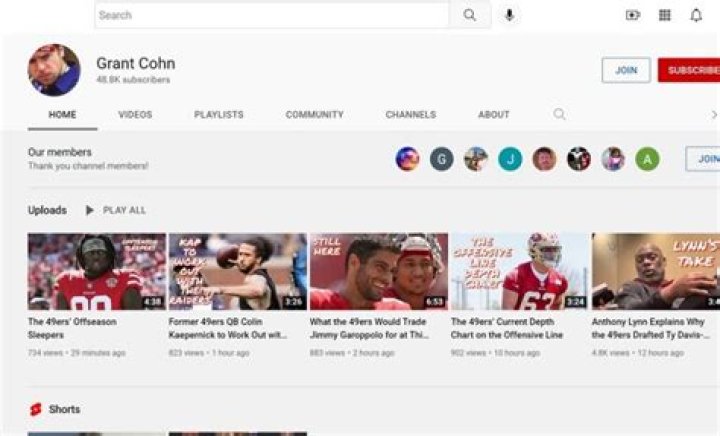Click Join button next to channel name

point(626,70)
